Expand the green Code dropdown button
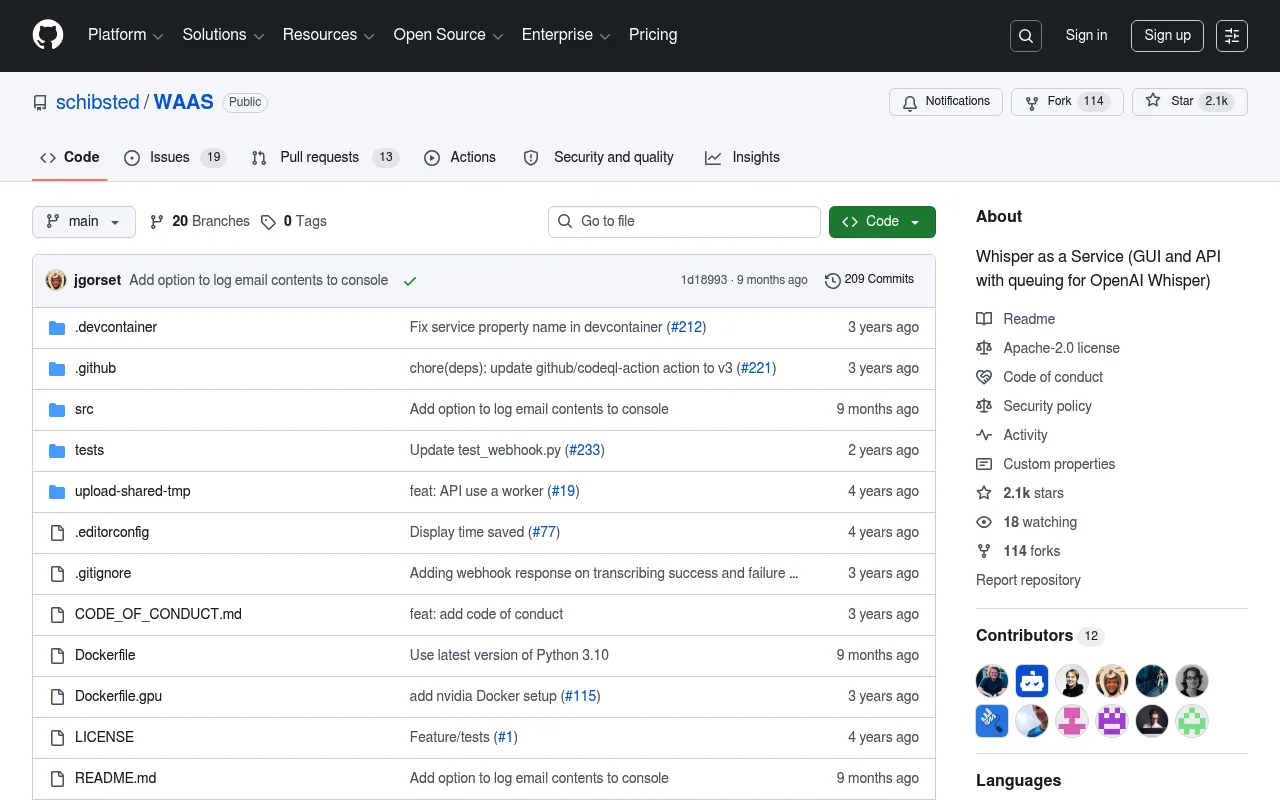This screenshot has height=800, width=1280. click(x=882, y=222)
